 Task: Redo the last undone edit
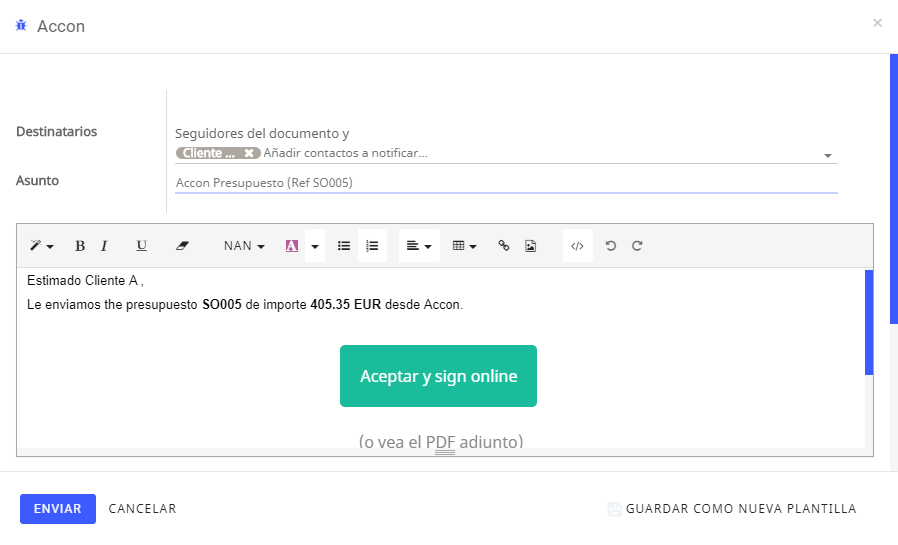click(637, 246)
